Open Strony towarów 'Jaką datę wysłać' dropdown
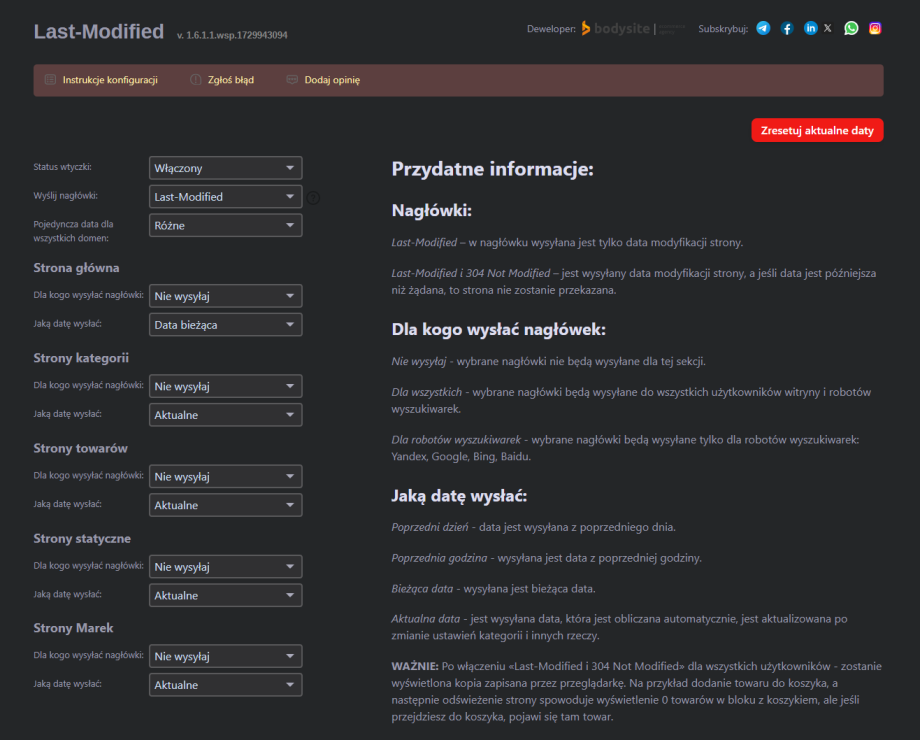 (225, 505)
